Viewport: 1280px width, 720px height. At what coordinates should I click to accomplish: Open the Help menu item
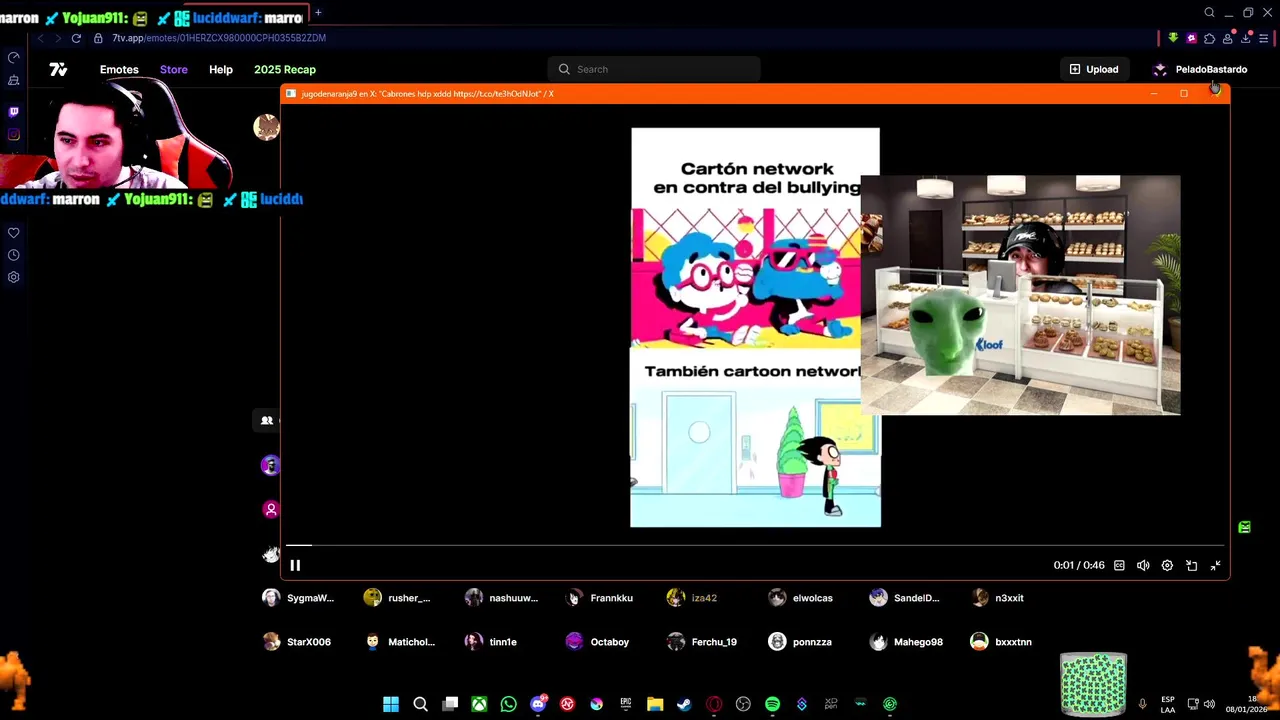(221, 69)
